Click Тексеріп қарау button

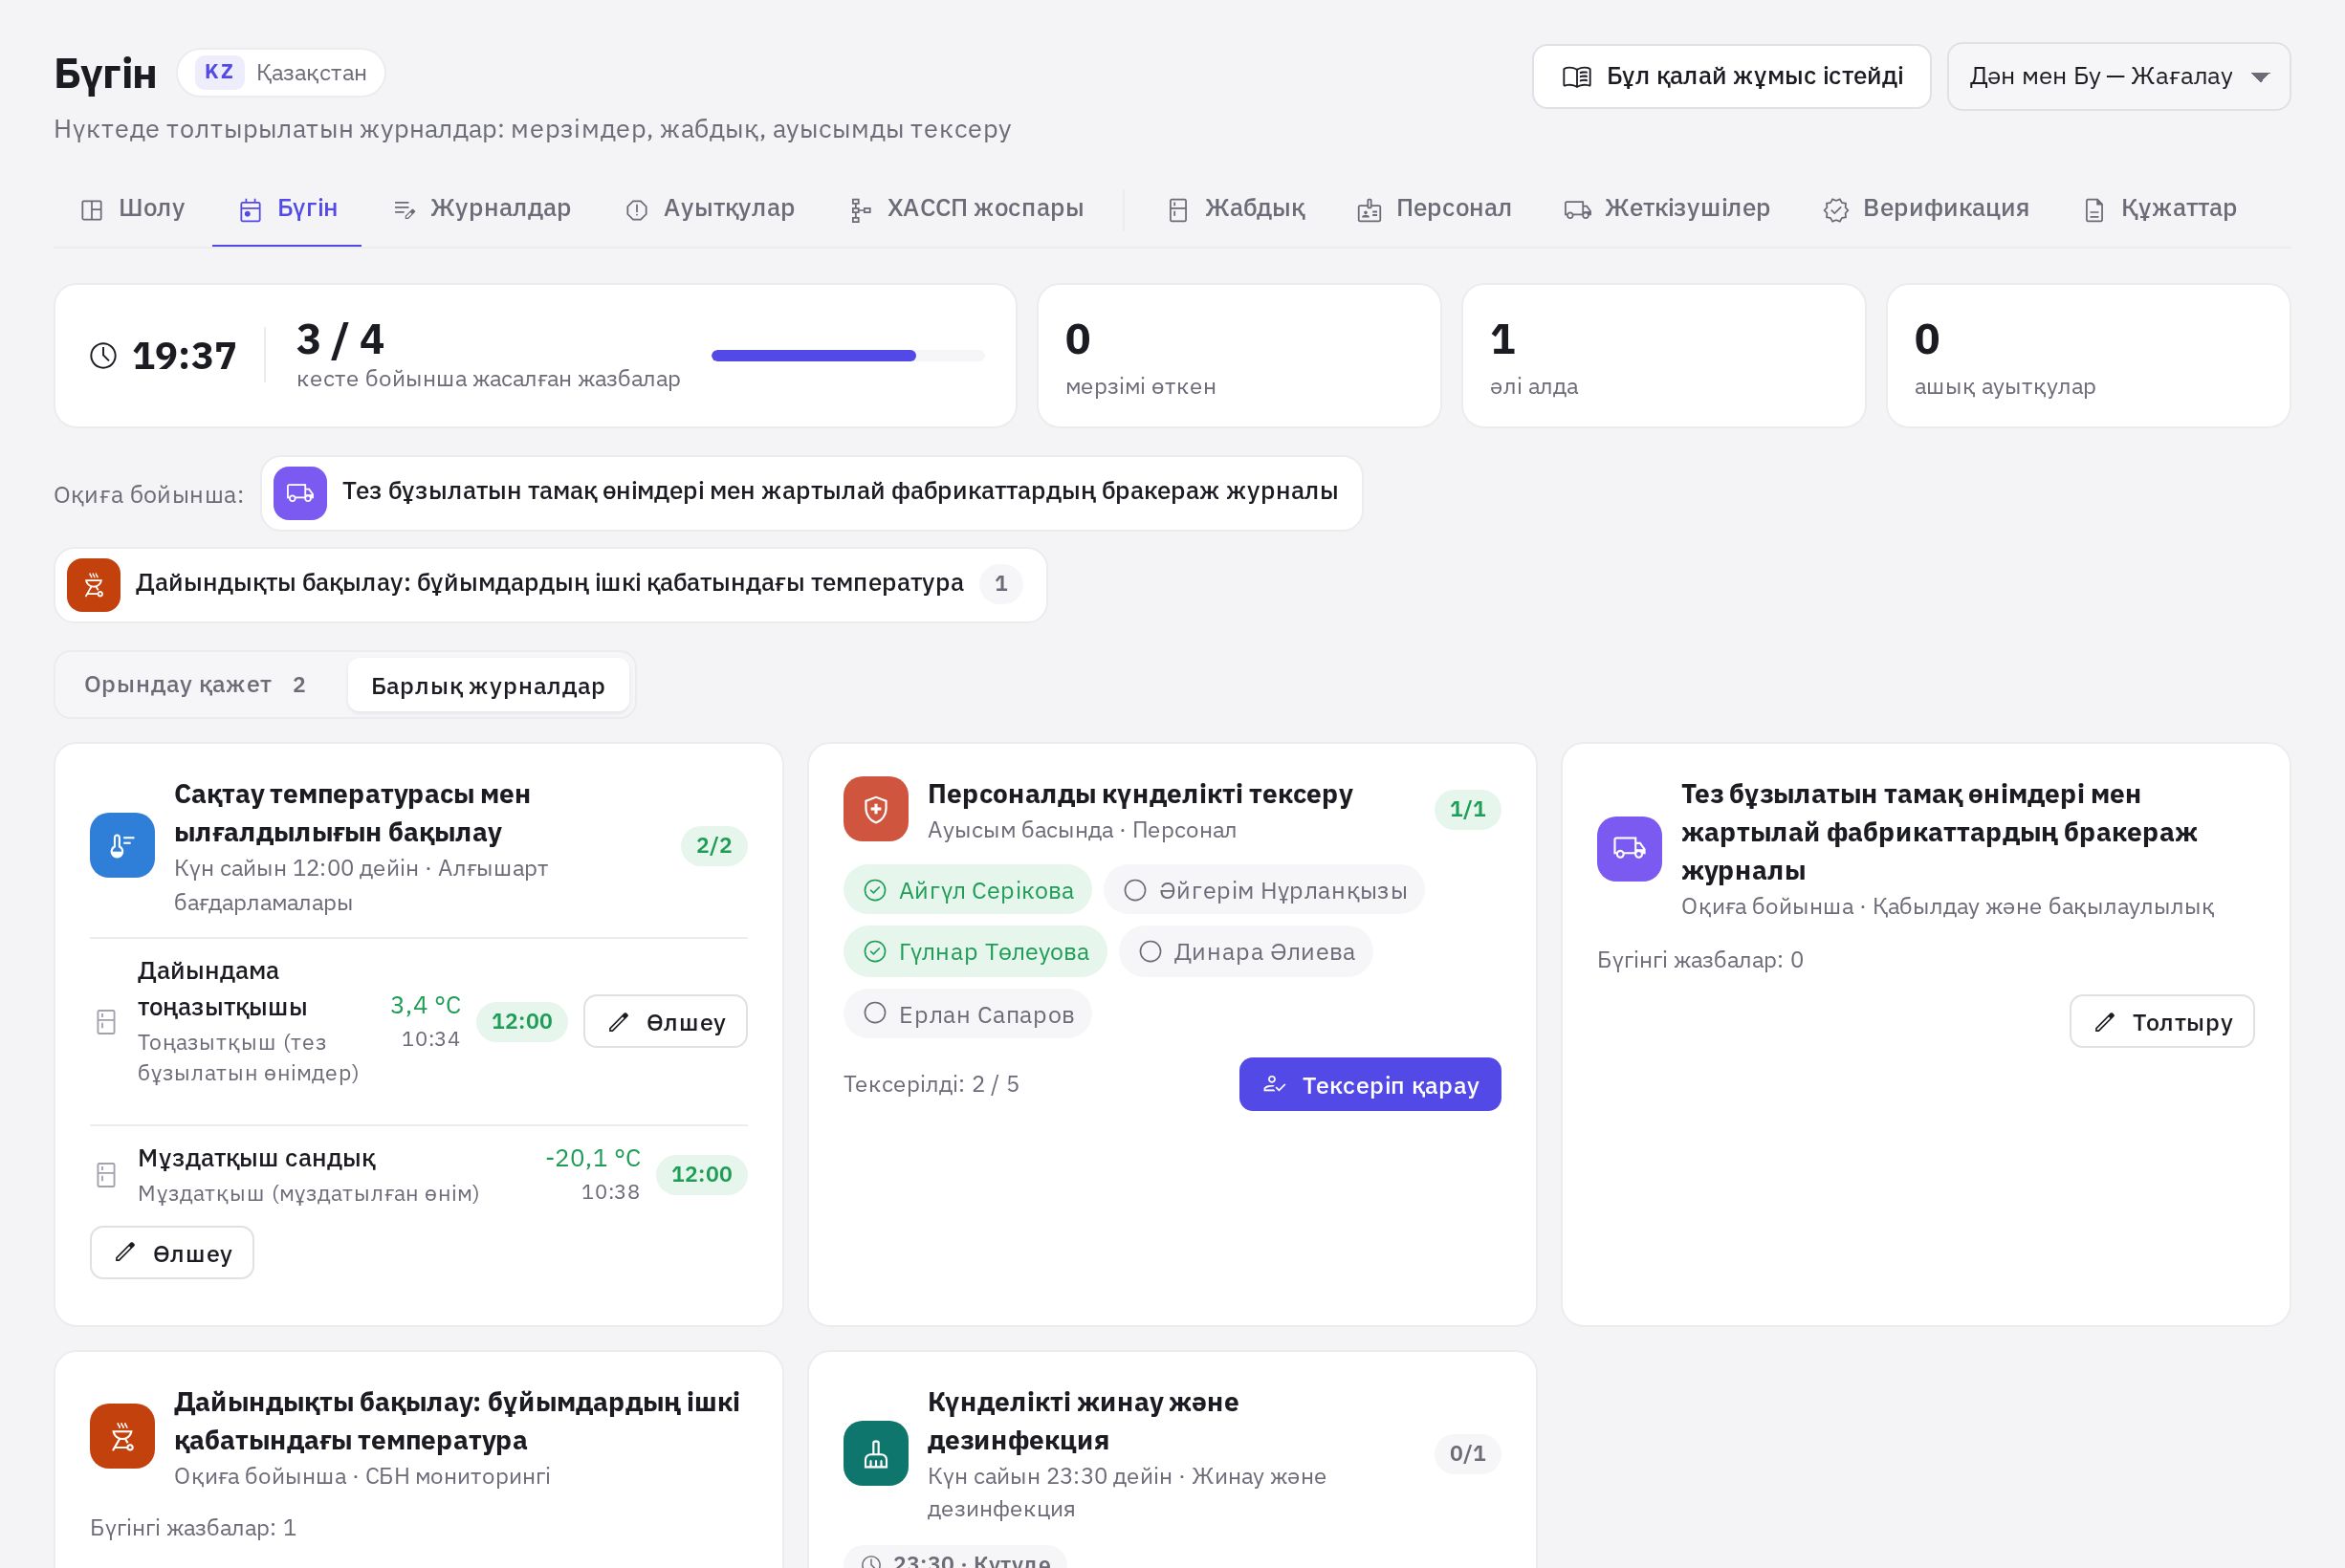pyautogui.click(x=1369, y=1085)
